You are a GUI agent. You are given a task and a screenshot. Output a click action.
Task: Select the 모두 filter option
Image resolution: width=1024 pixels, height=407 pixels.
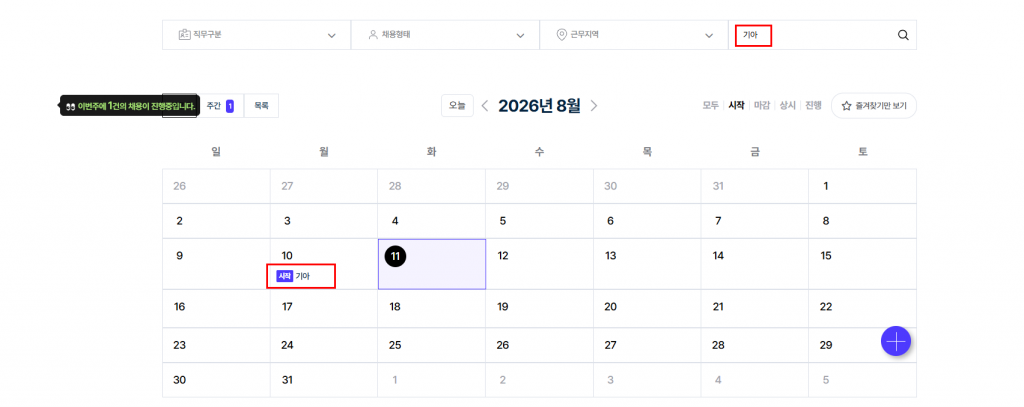click(x=711, y=105)
